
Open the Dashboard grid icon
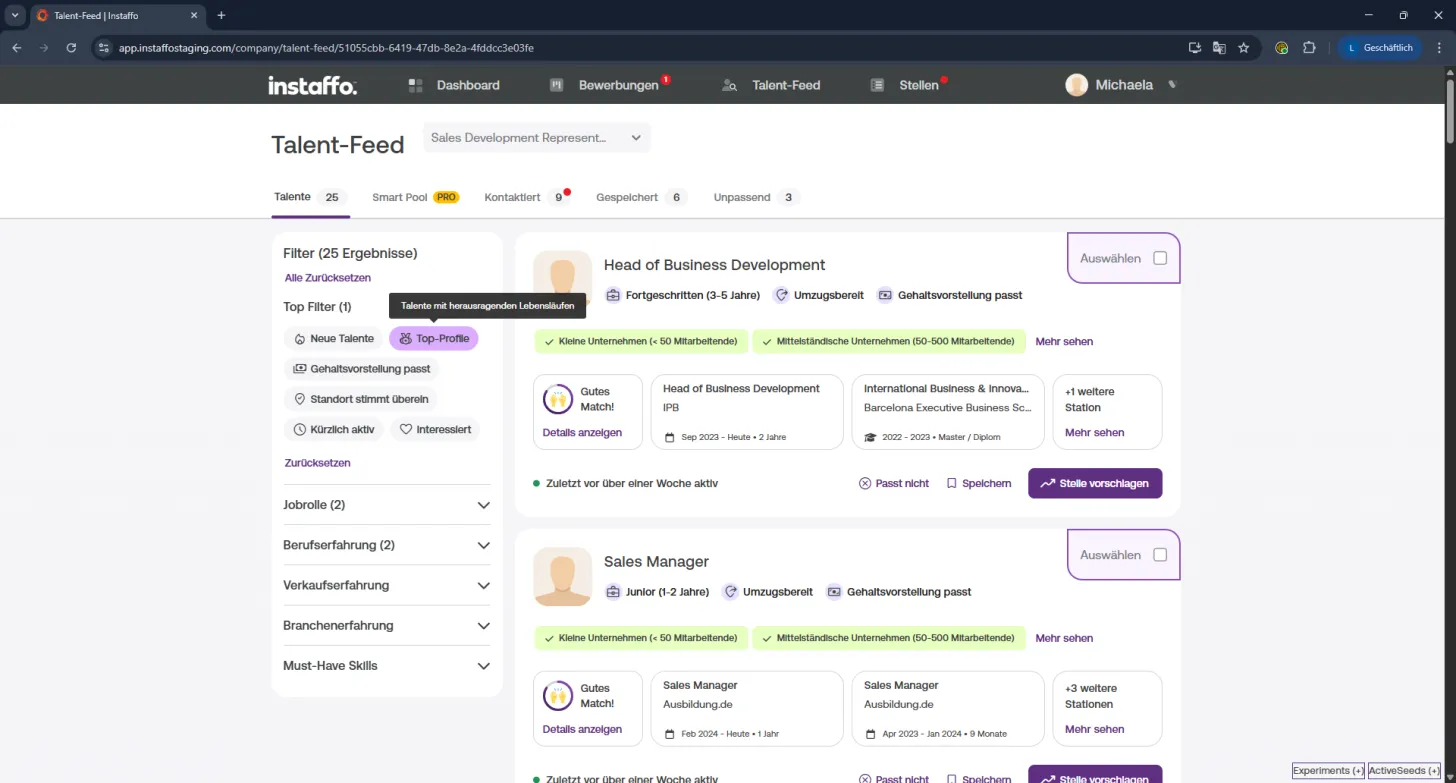pyautogui.click(x=416, y=85)
